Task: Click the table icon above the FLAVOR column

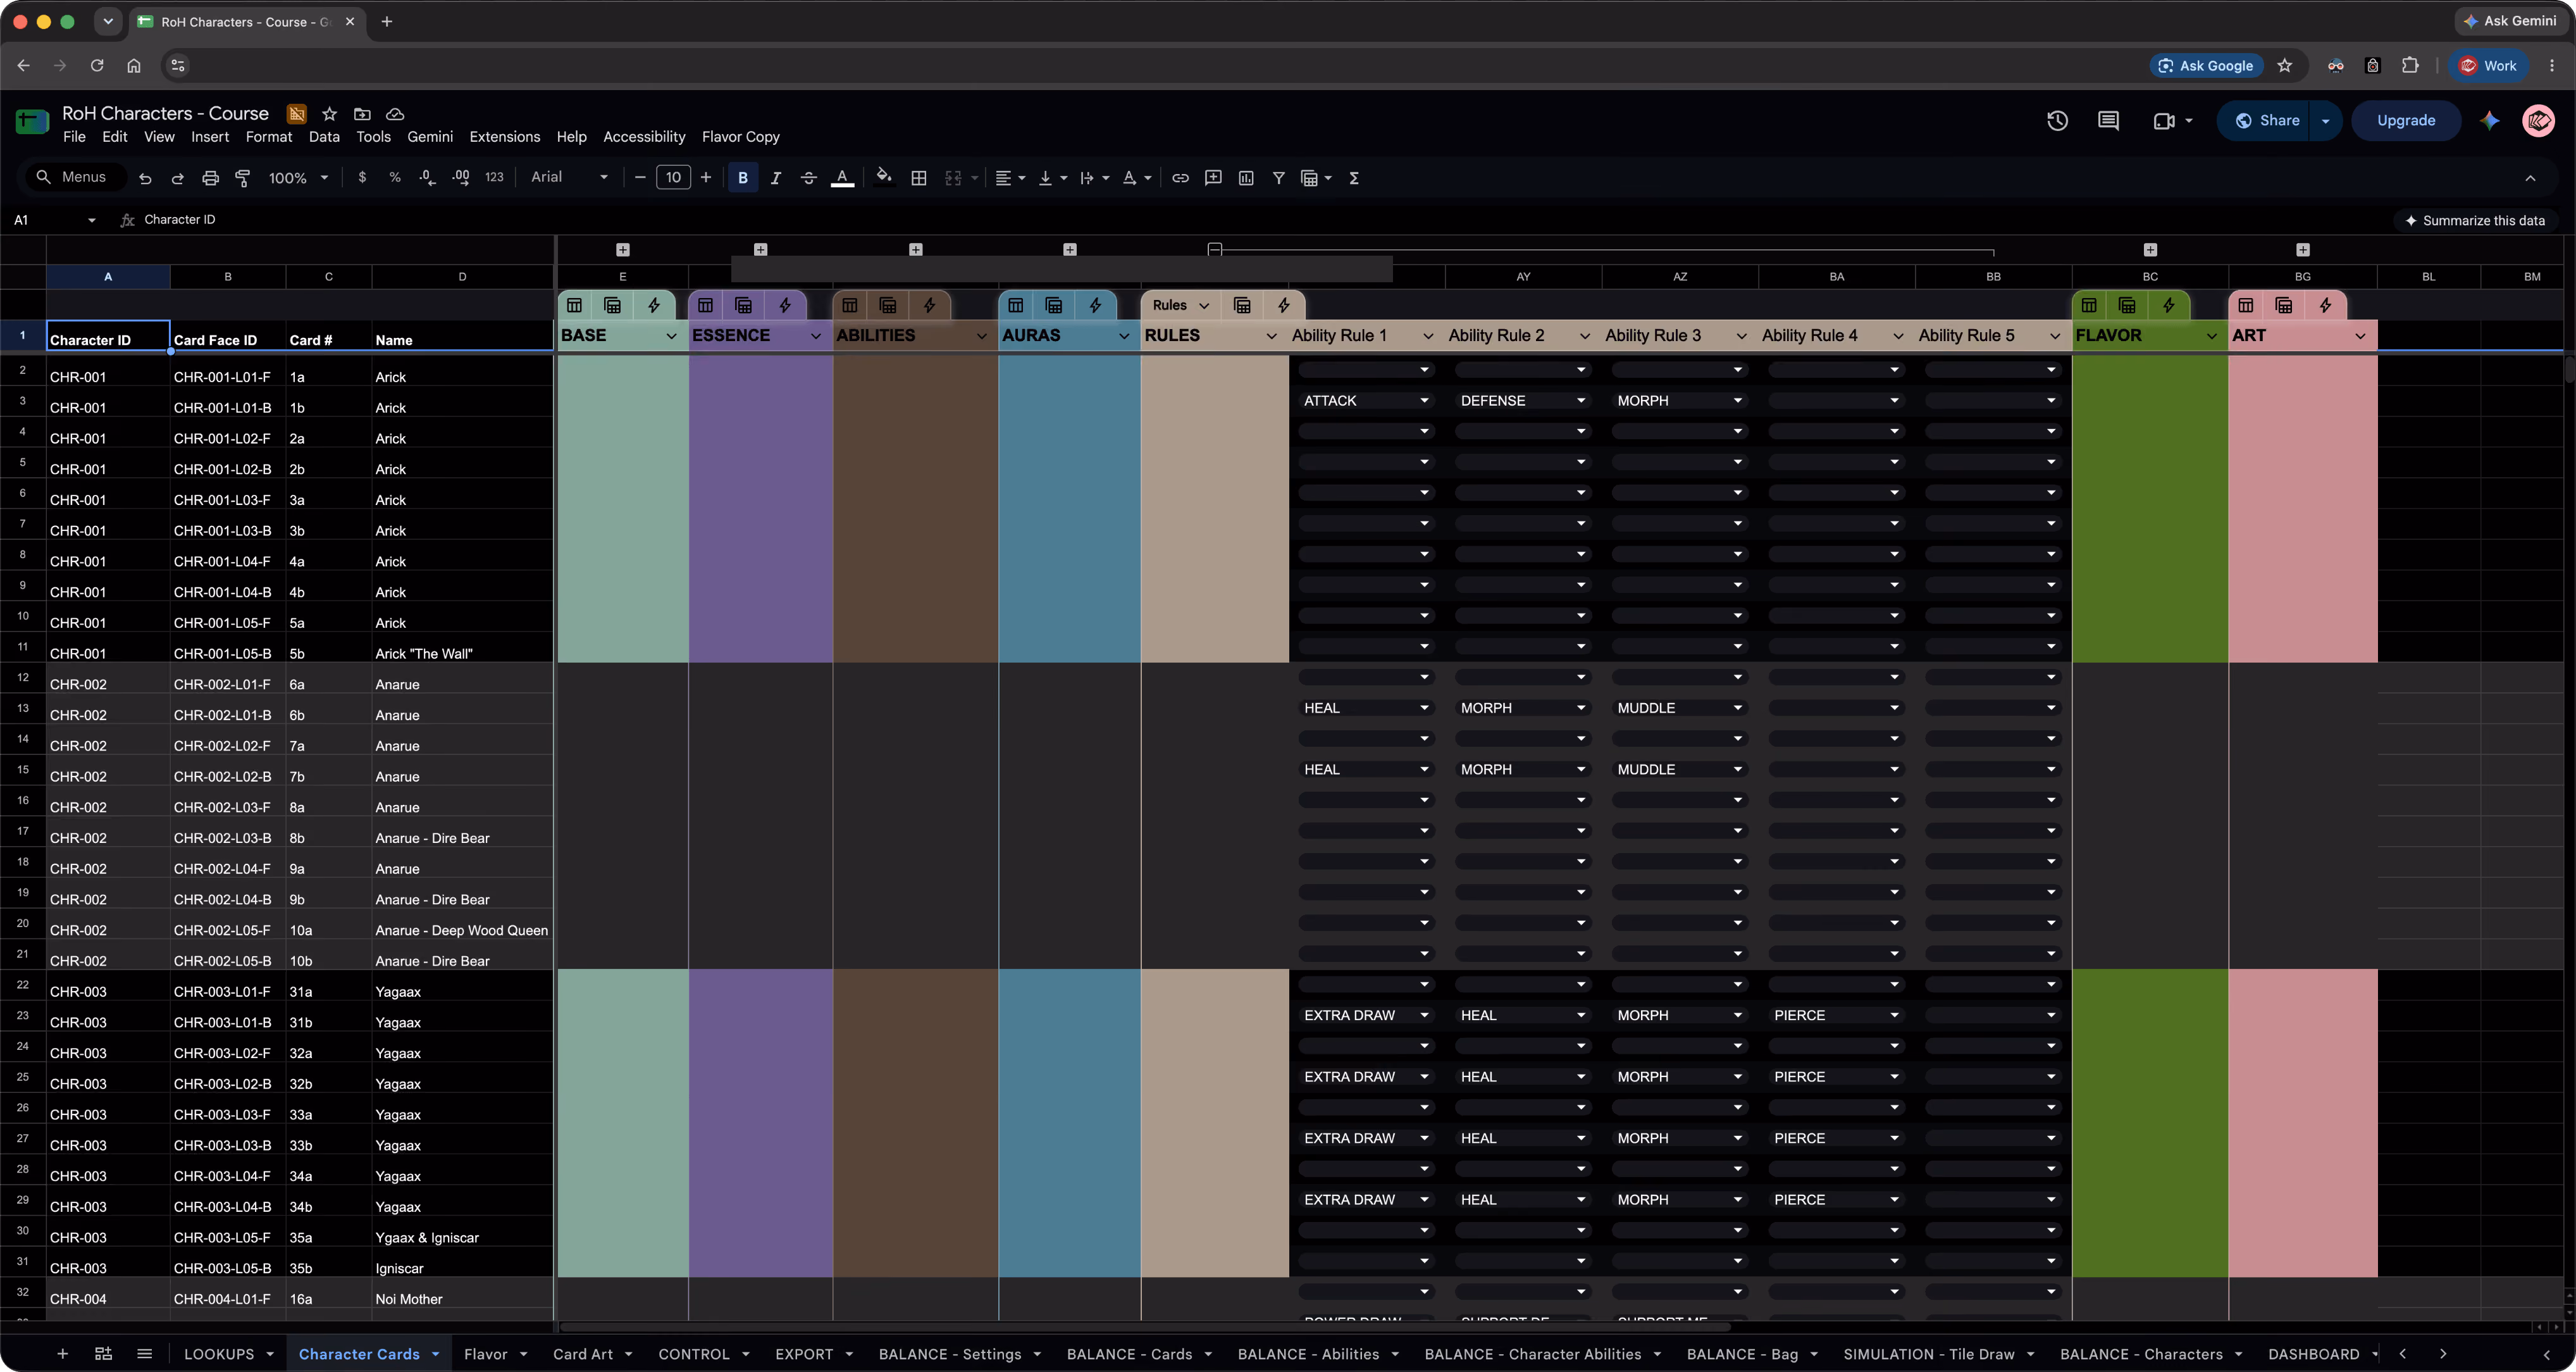Action: 2089,305
